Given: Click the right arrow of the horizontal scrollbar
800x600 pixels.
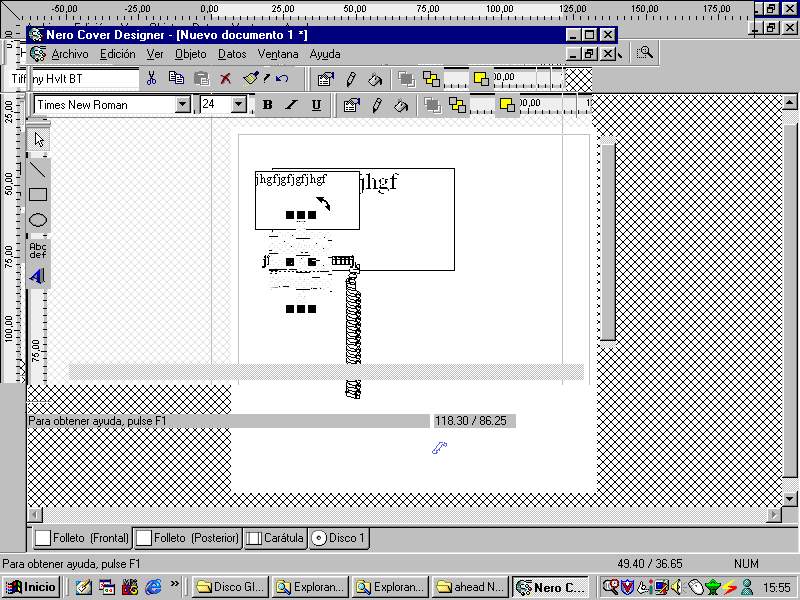Looking at the screenshot, I should [x=774, y=514].
